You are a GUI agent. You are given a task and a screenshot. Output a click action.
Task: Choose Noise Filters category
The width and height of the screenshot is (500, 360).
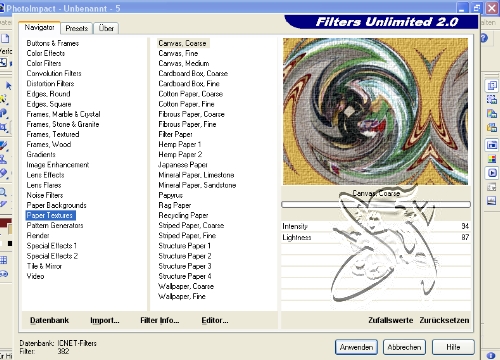(45, 195)
